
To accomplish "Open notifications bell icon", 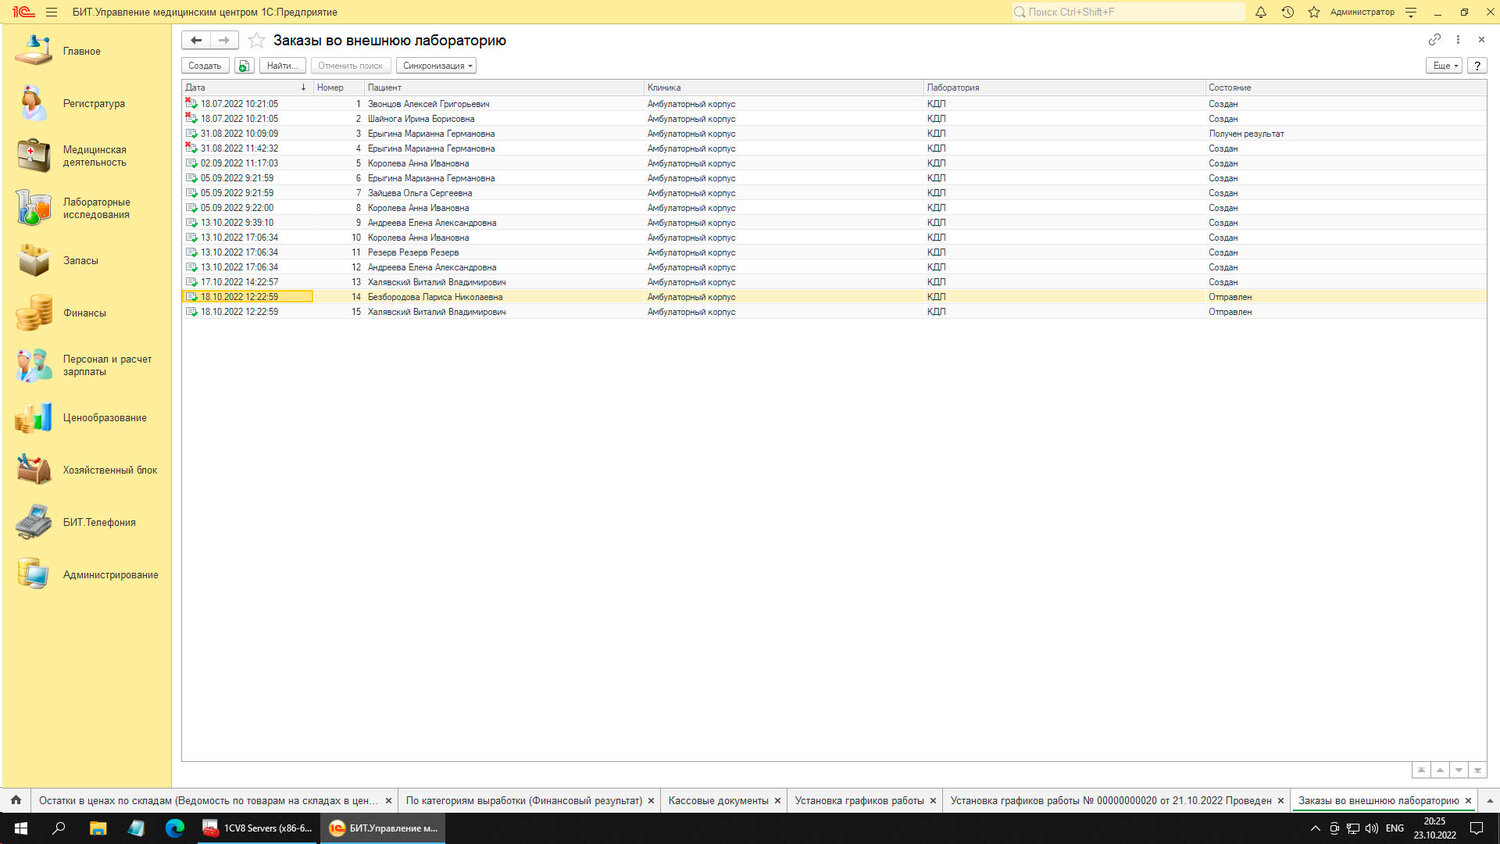I will click(1261, 12).
